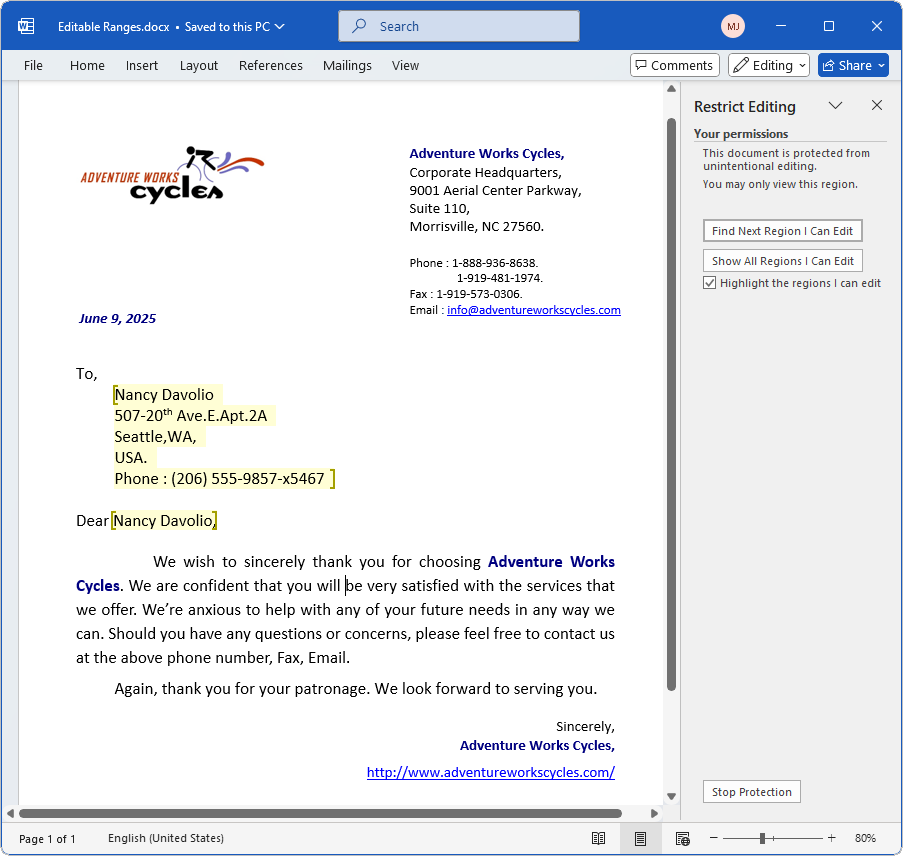Image resolution: width=903 pixels, height=856 pixels.
Task: Click the Sincerely, closing text
Action: (585, 726)
